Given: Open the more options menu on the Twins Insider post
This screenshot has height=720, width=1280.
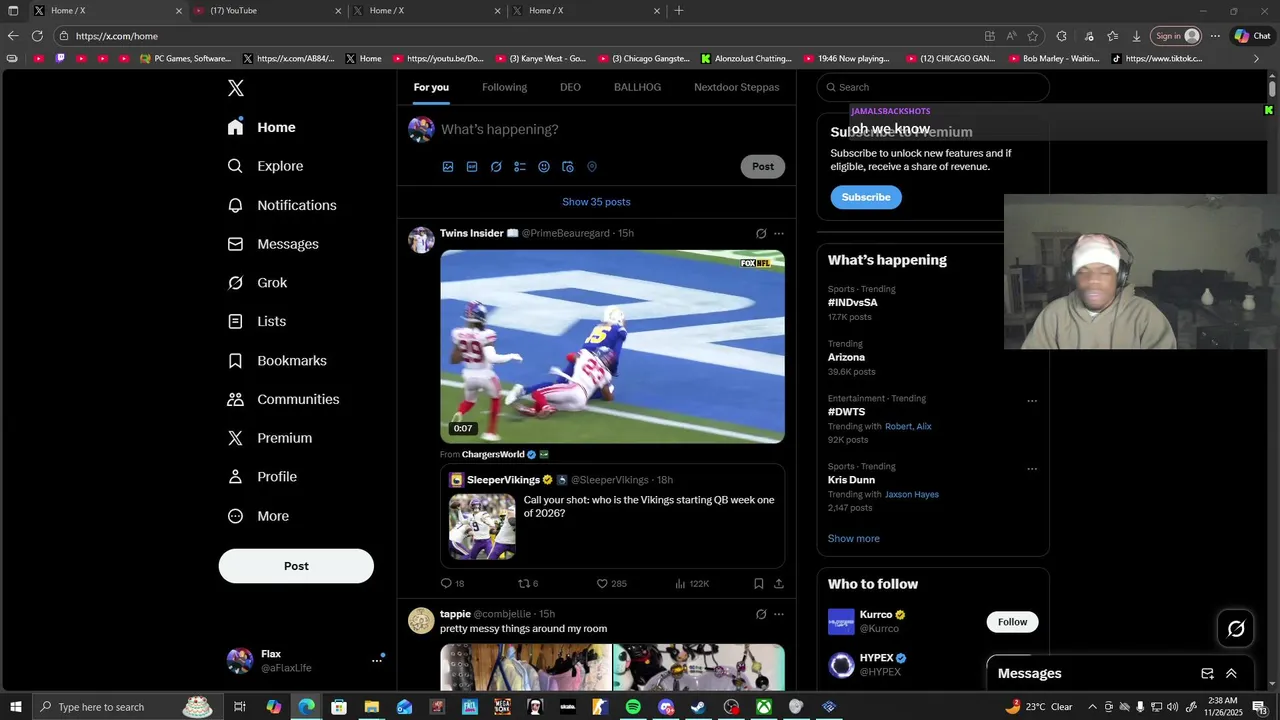Looking at the screenshot, I should 779,233.
